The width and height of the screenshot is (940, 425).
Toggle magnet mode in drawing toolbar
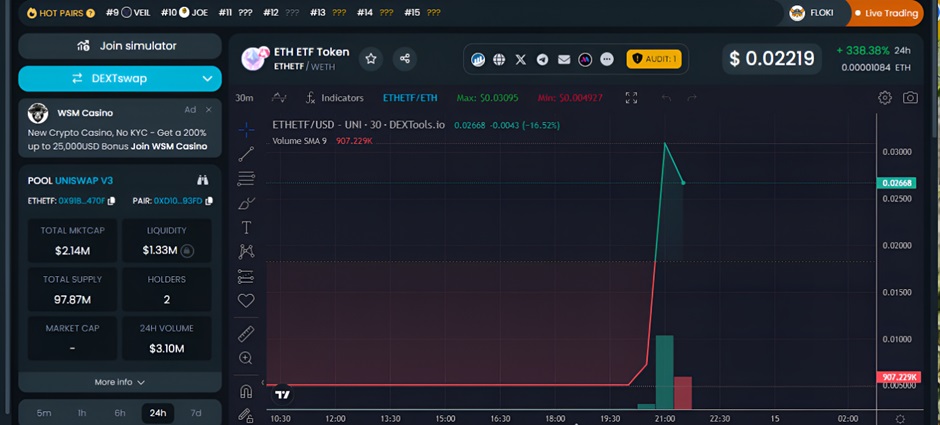(x=246, y=391)
